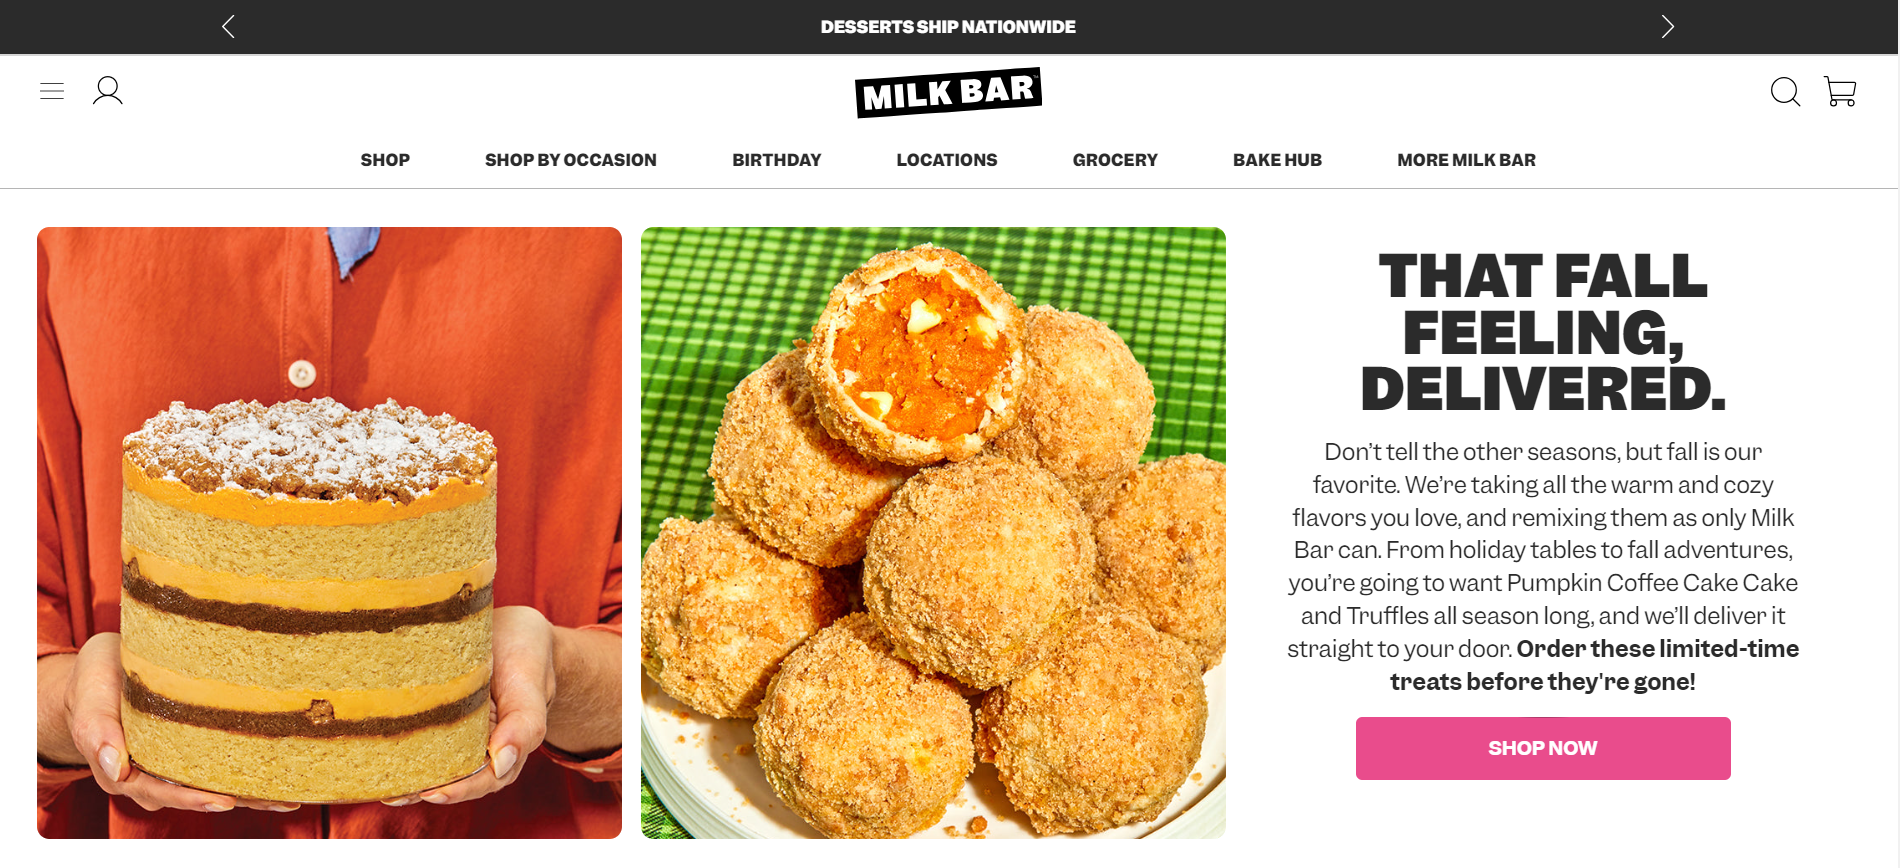Open the user account icon
The height and width of the screenshot is (868, 1900).
(x=108, y=91)
